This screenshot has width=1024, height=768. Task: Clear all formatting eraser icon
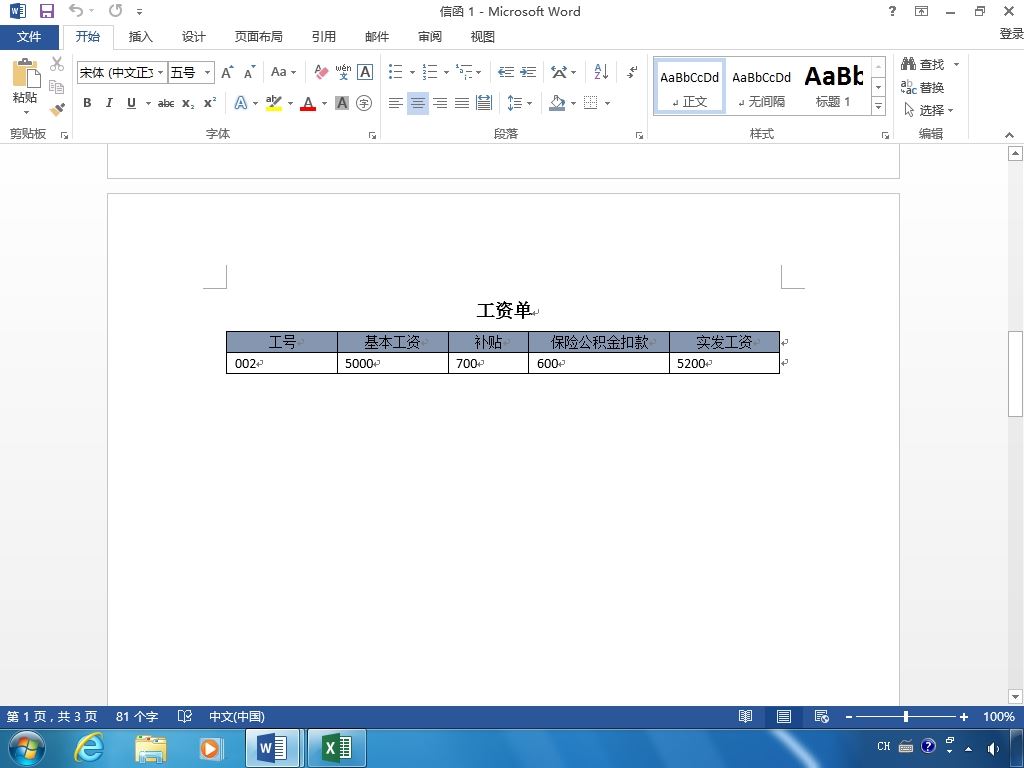coord(321,72)
